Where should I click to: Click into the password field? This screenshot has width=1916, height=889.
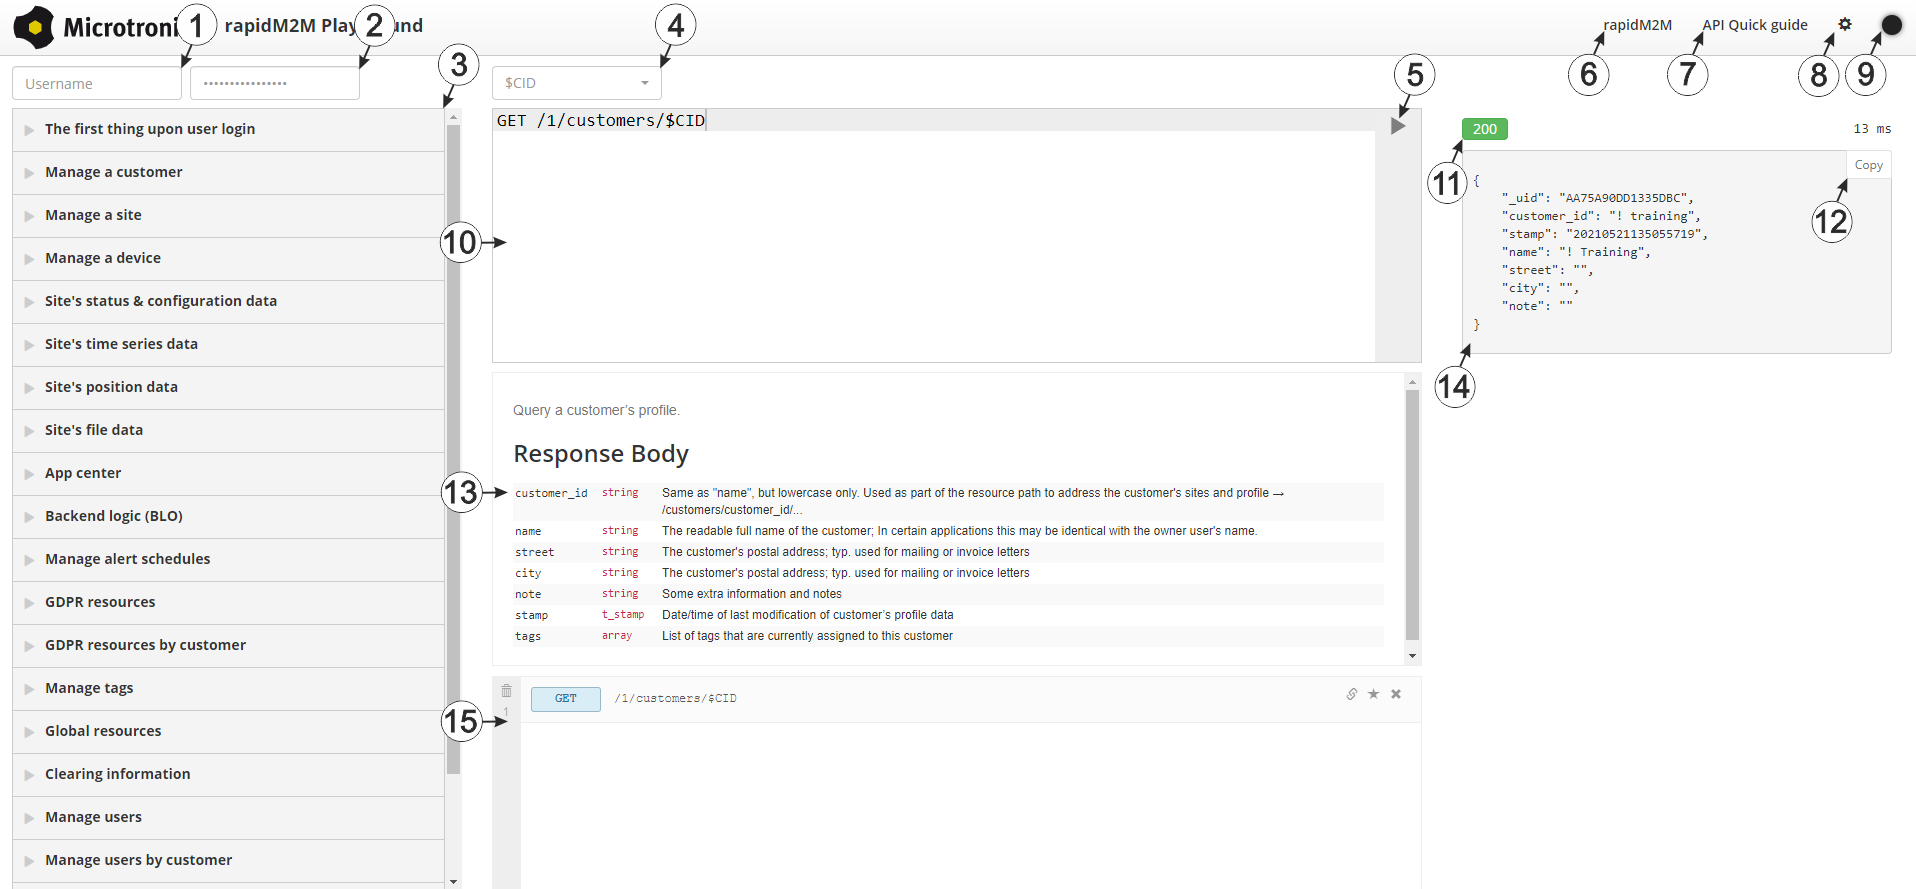pos(274,84)
